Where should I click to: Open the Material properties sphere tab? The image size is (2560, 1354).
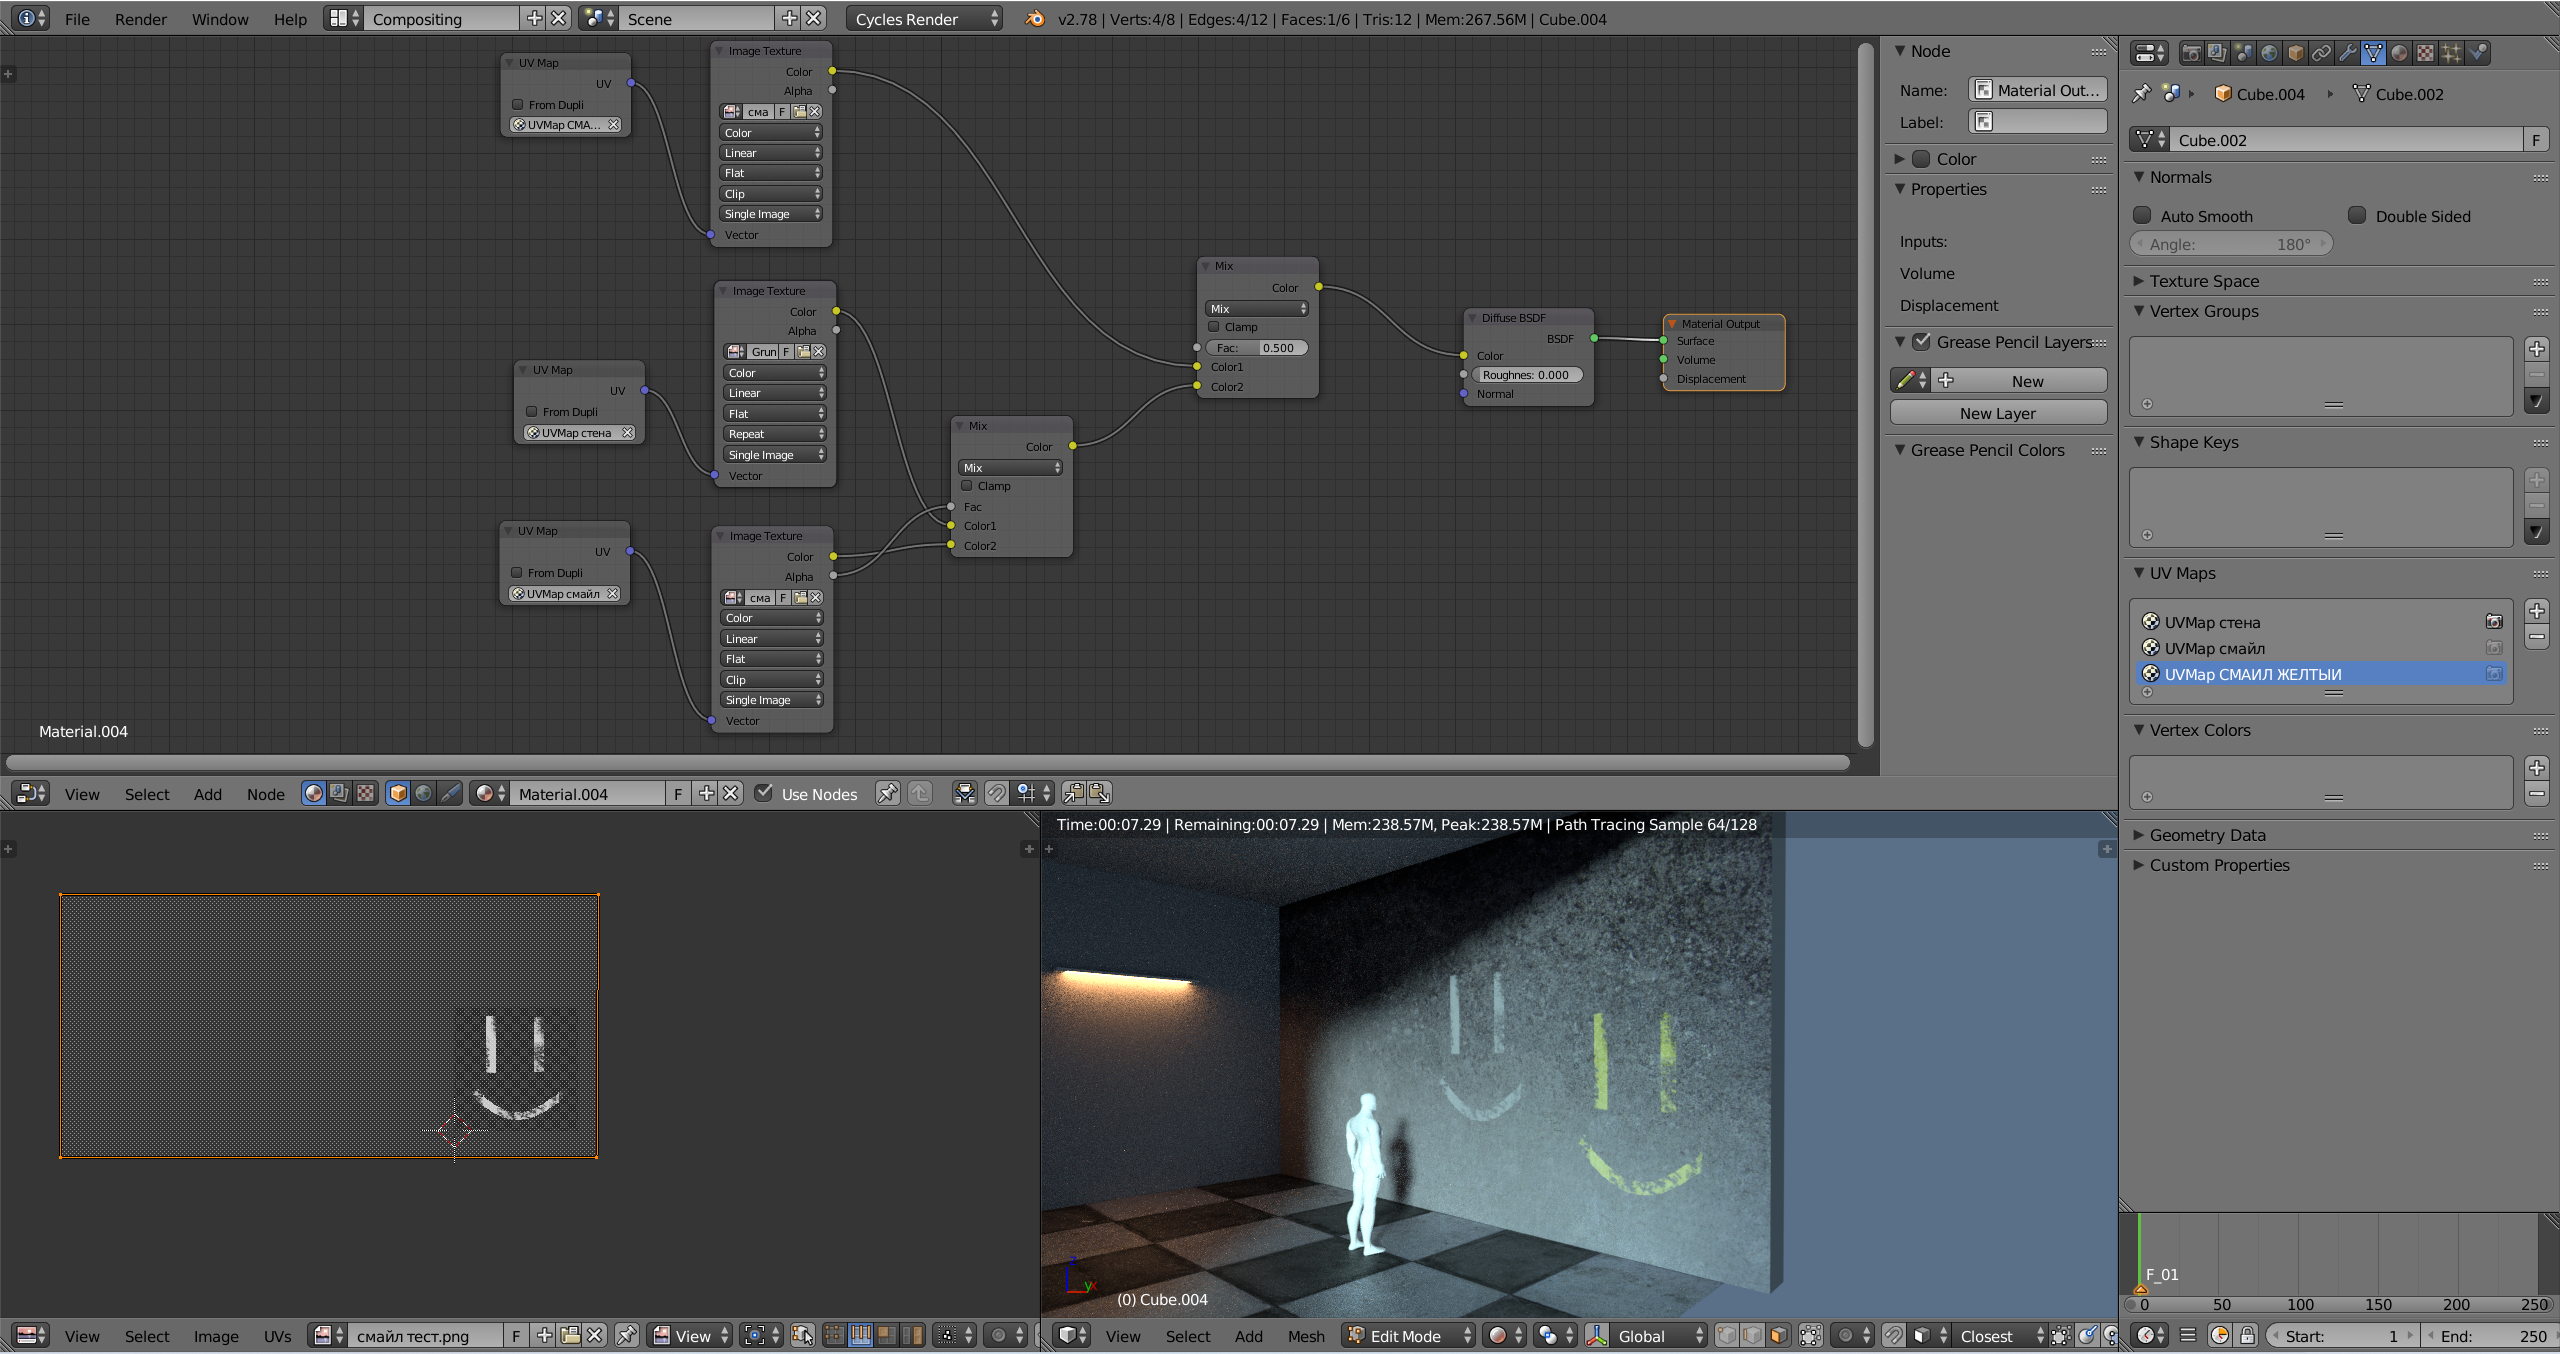pos(2400,53)
